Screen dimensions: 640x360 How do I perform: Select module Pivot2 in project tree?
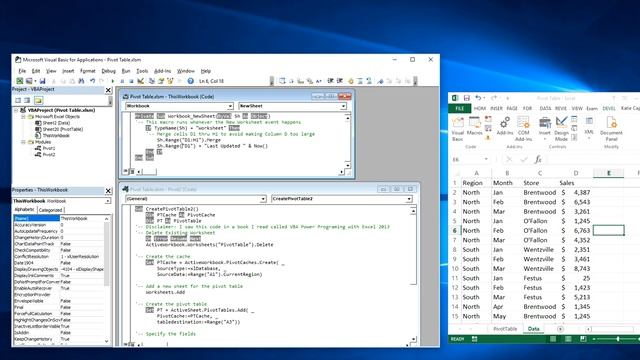click(45, 155)
